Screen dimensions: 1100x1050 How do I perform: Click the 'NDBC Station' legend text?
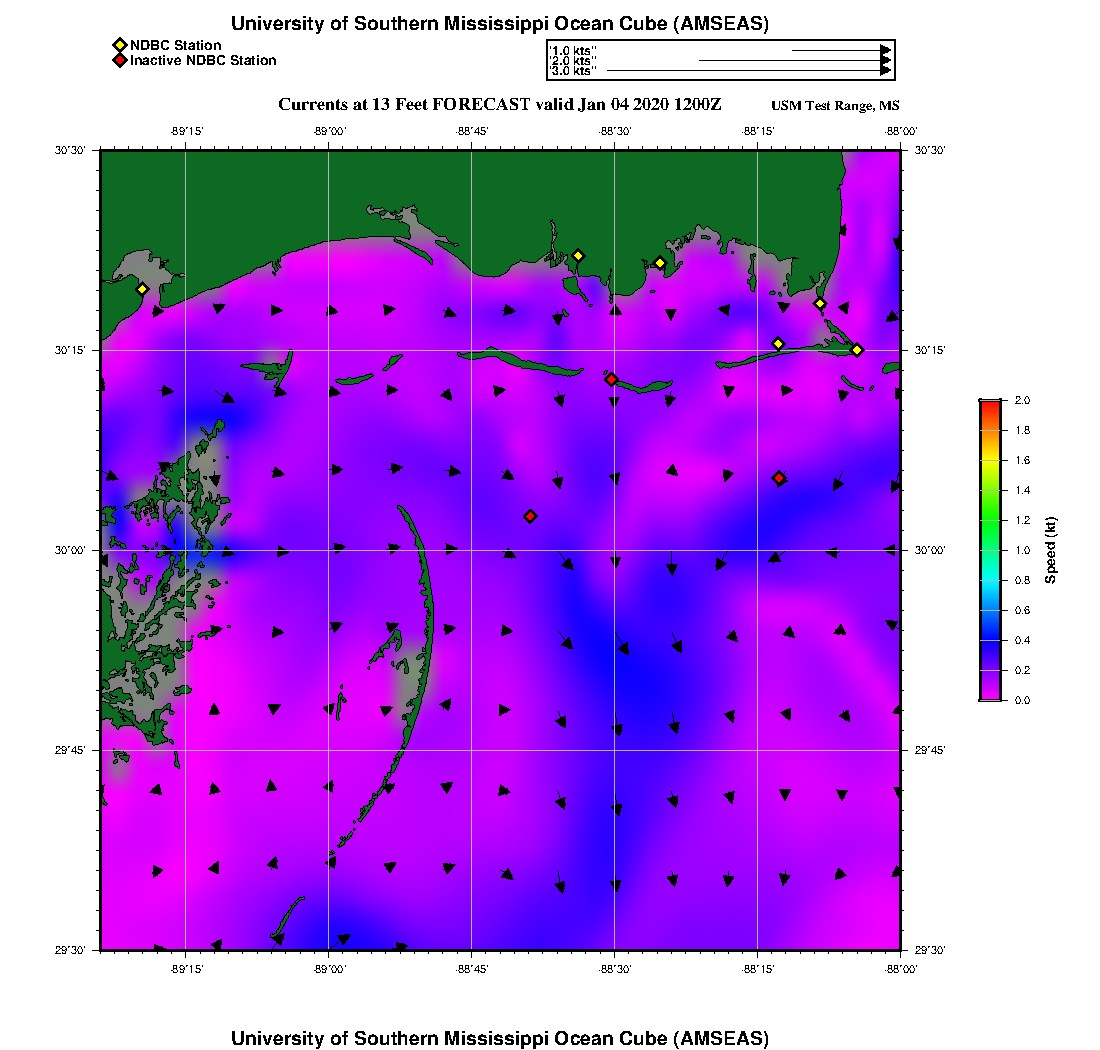pos(176,45)
